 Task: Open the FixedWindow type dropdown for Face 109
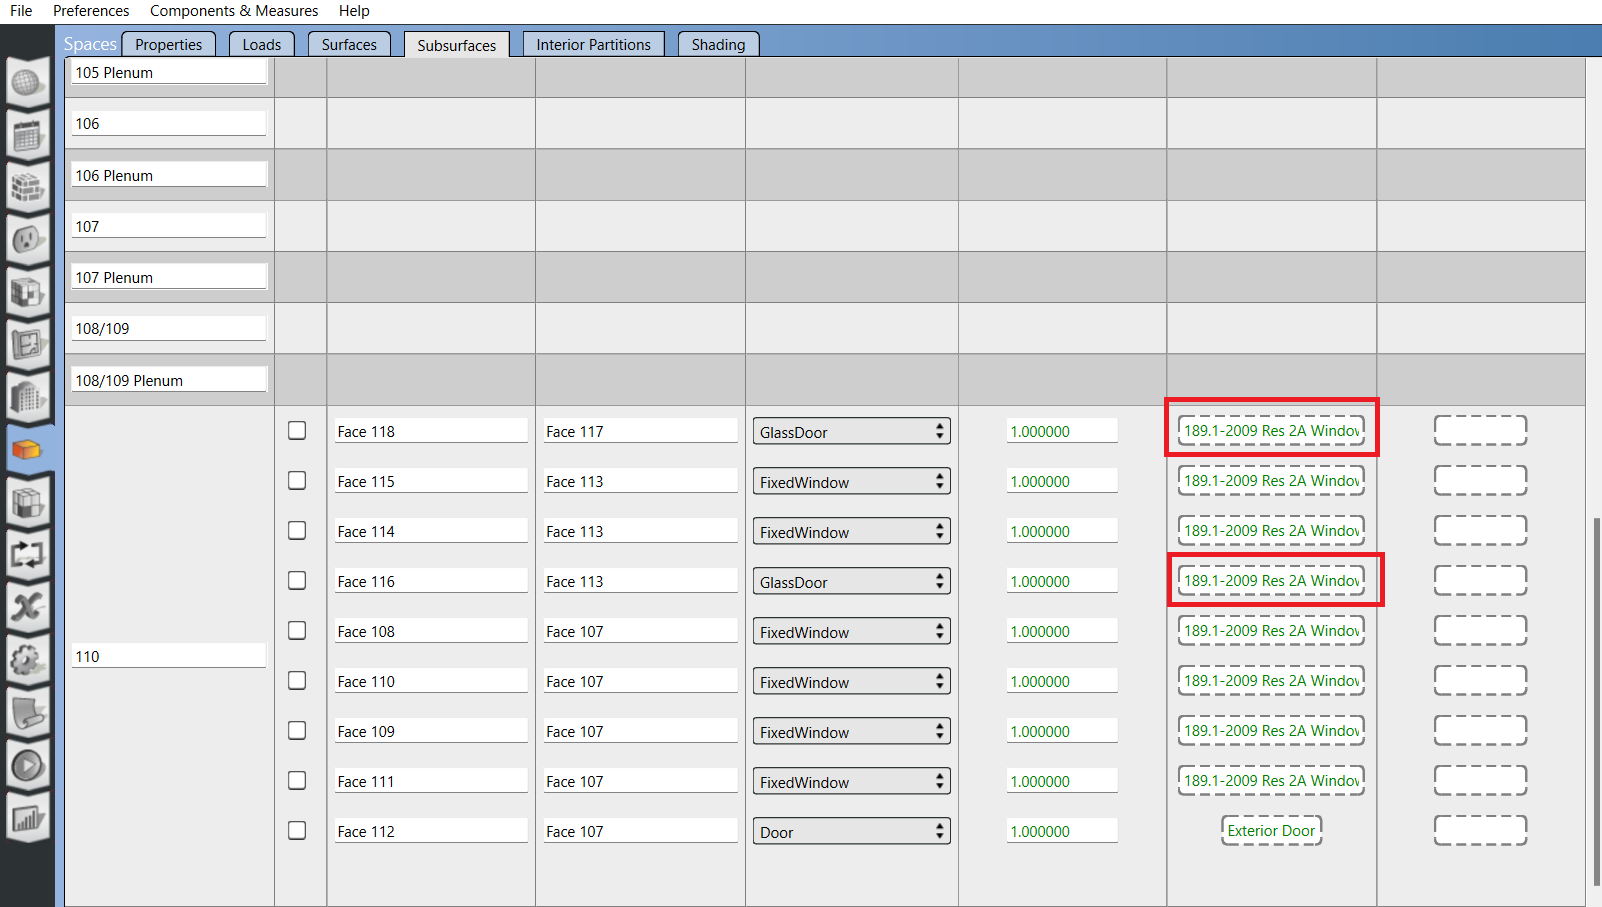click(x=851, y=731)
